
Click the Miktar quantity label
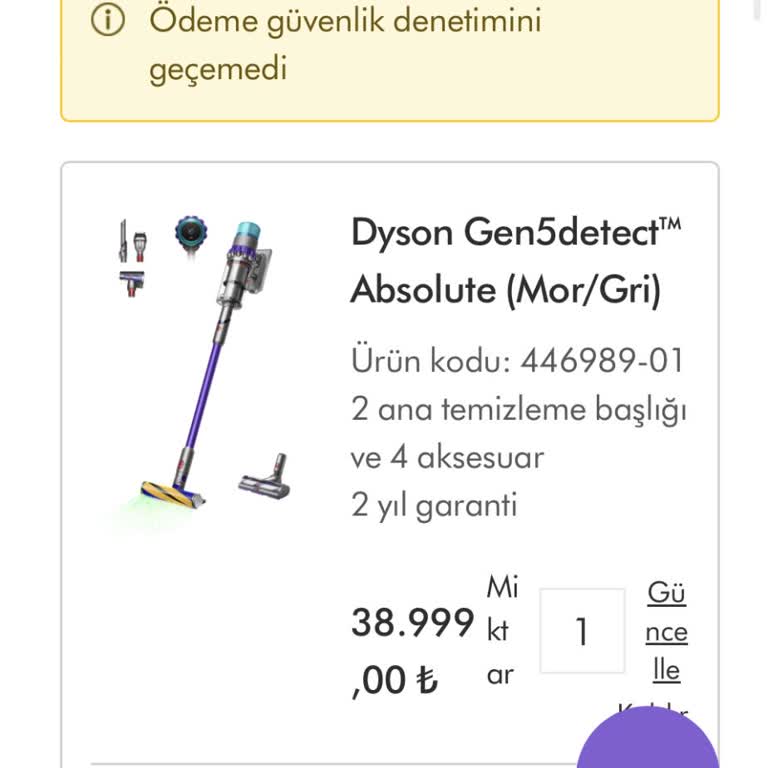(x=501, y=631)
